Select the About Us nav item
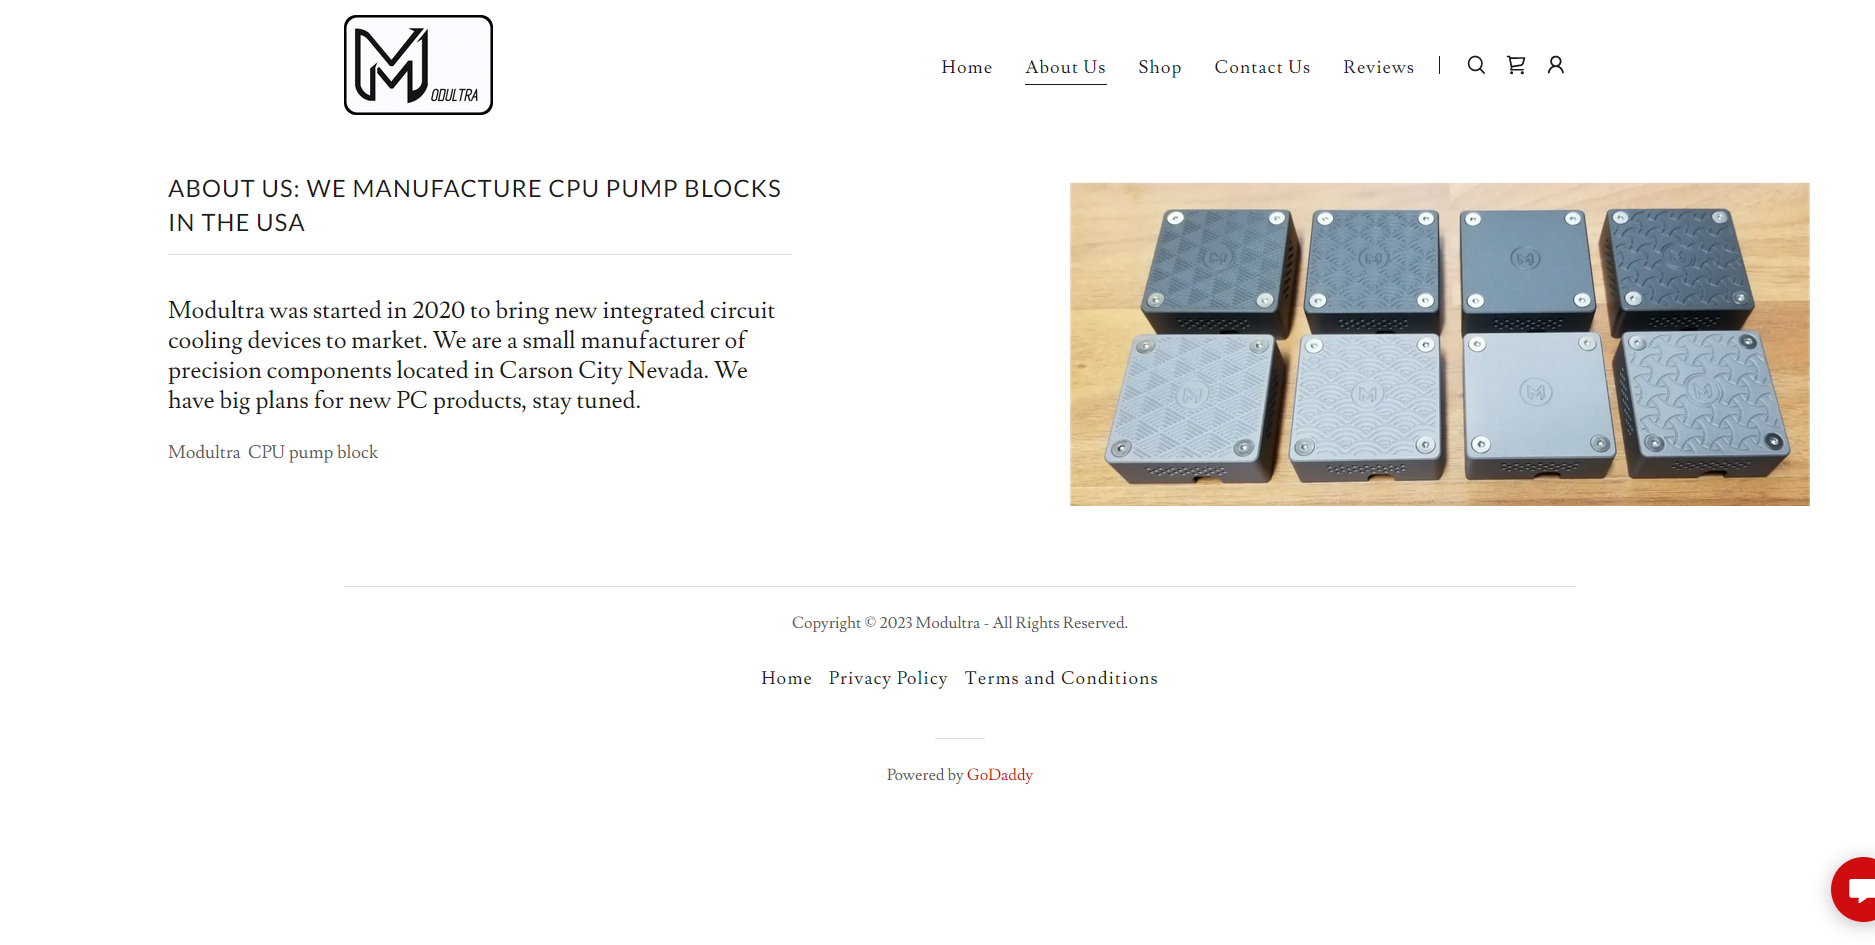 (x=1065, y=67)
